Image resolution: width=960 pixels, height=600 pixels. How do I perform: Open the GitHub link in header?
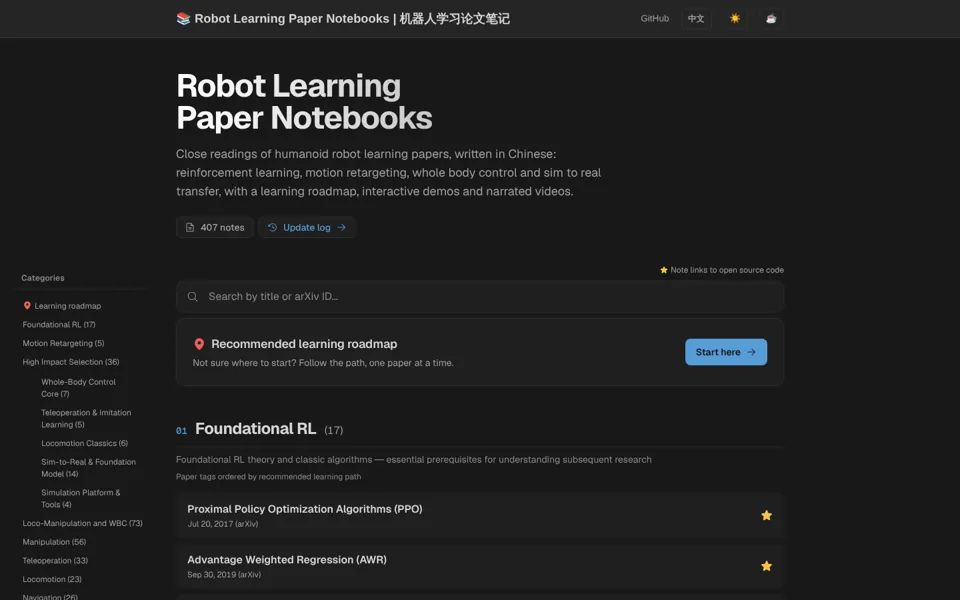pyautogui.click(x=654, y=18)
